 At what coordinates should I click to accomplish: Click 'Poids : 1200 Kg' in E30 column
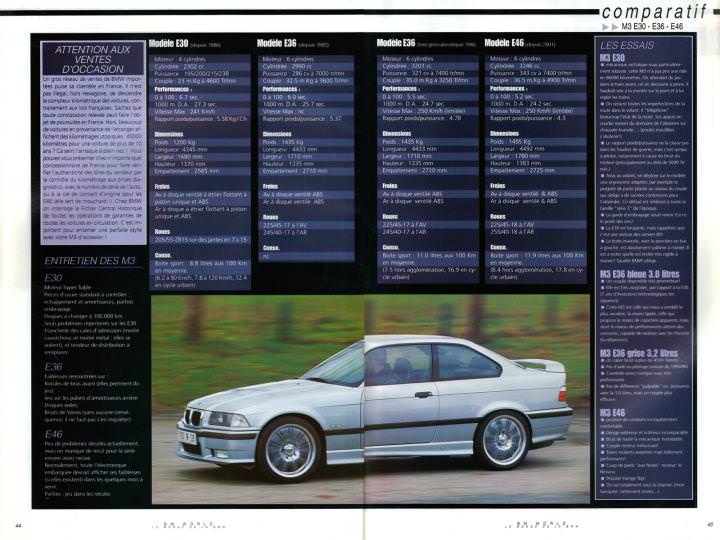(x=174, y=142)
